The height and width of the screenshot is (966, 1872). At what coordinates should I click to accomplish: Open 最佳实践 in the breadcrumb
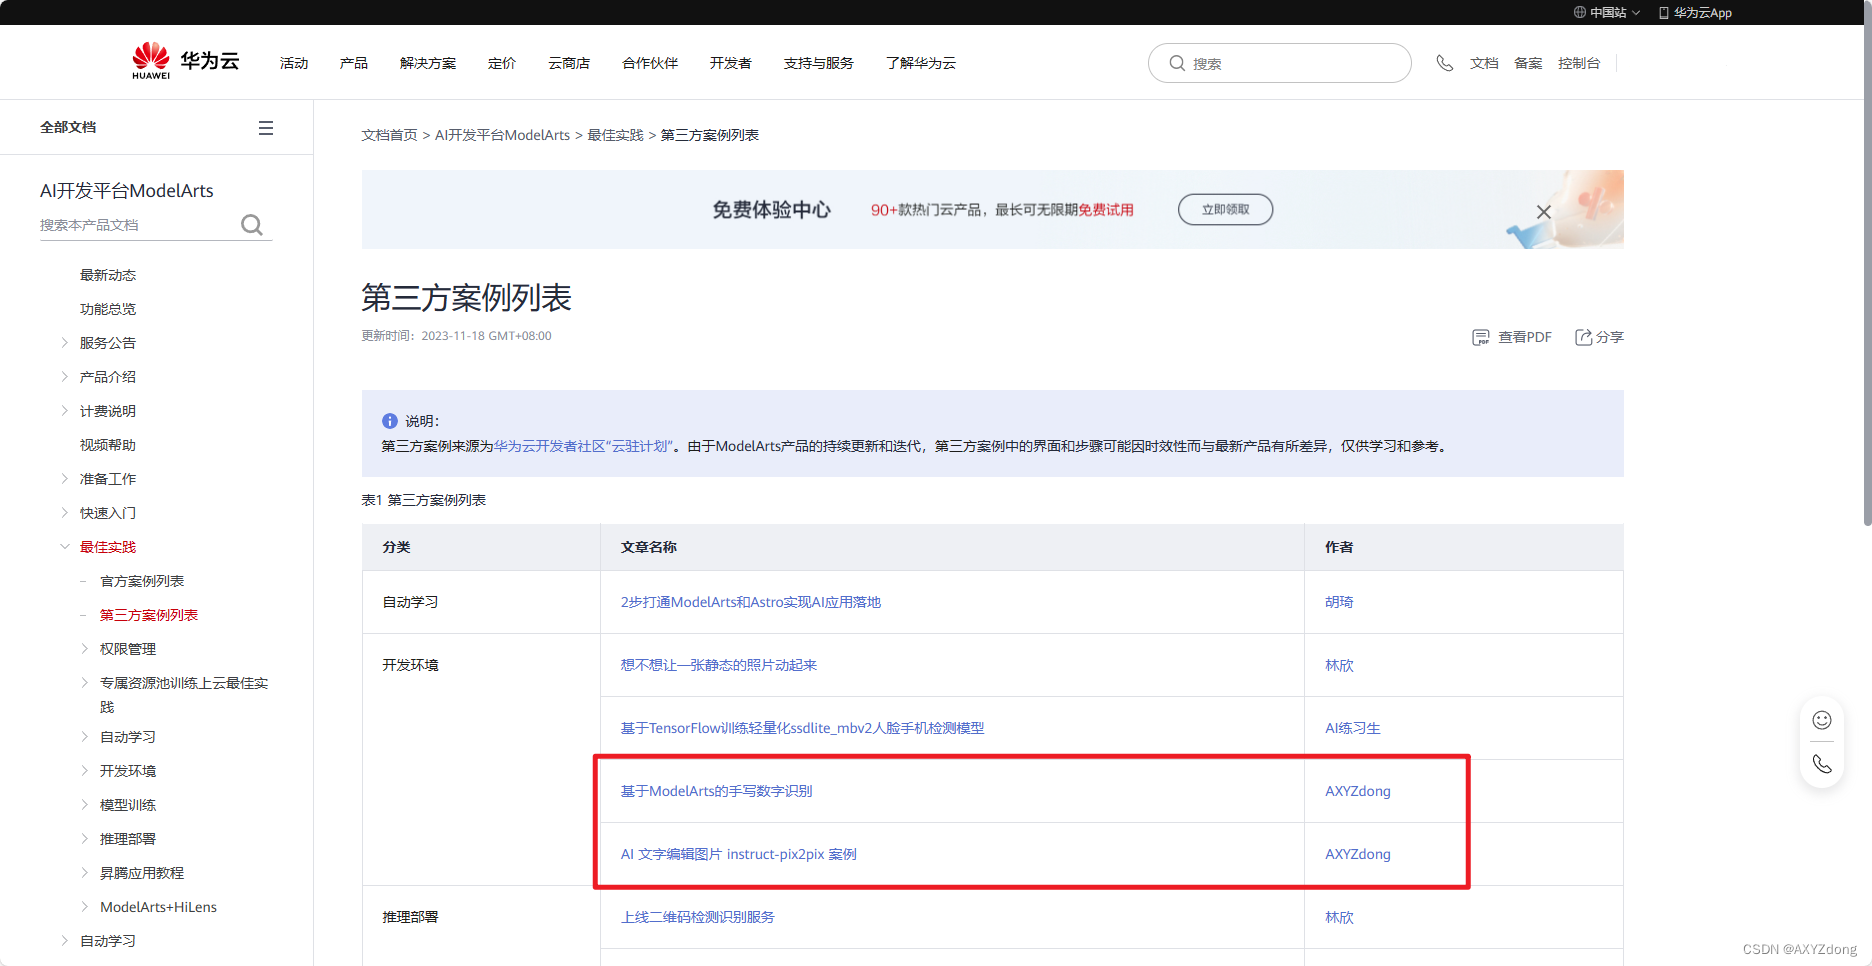[615, 135]
